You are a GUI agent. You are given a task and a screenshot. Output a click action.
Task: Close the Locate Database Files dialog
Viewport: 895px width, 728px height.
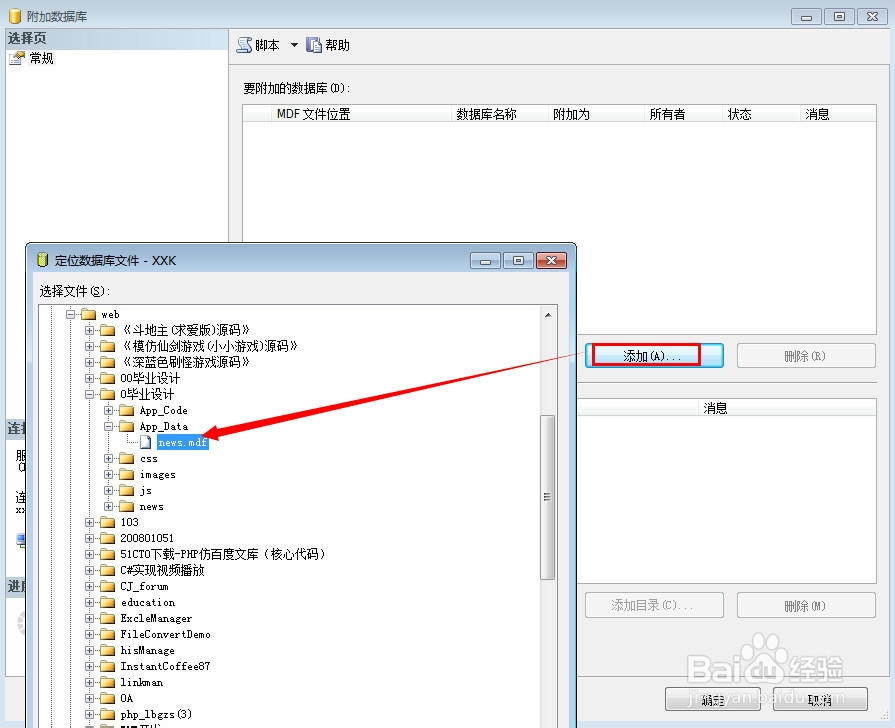(551, 260)
